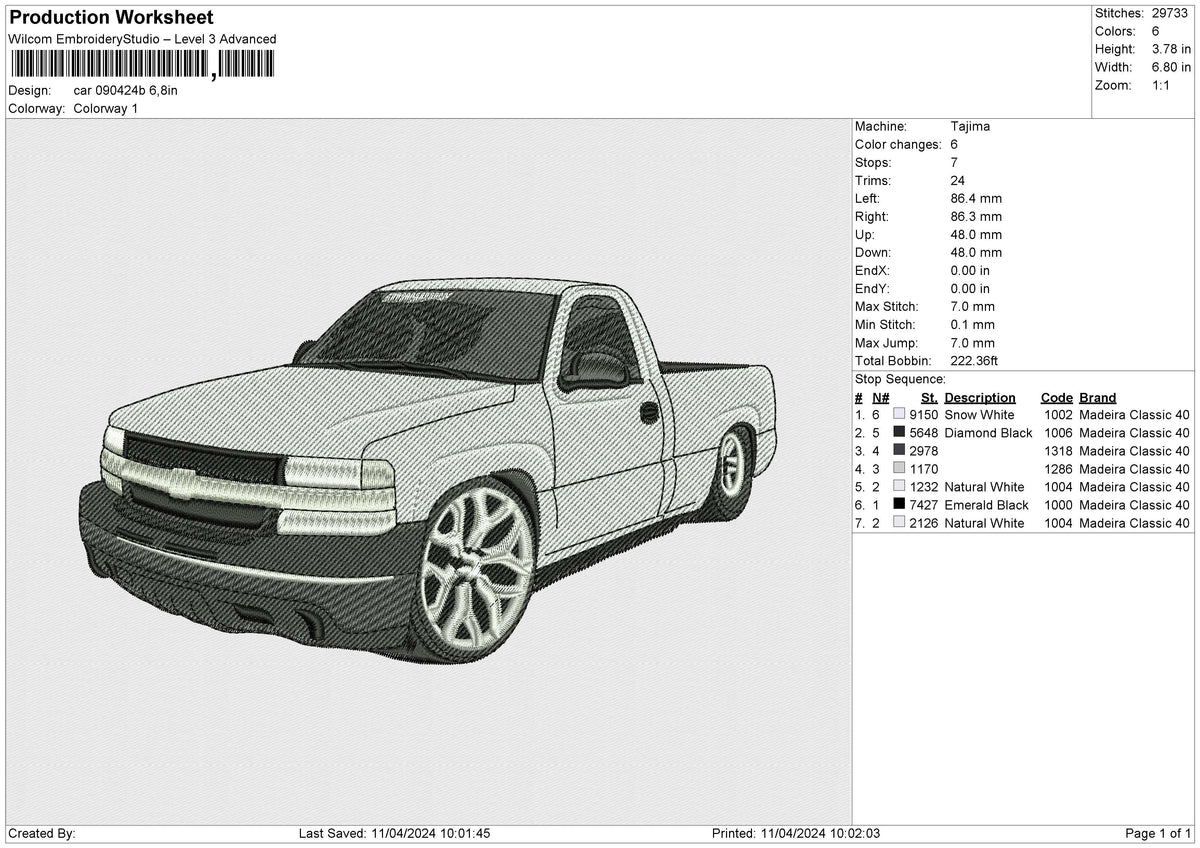This screenshot has height=848, width=1200.
Task: Click the 'Stop Sequence:' heading
Action: (x=900, y=379)
